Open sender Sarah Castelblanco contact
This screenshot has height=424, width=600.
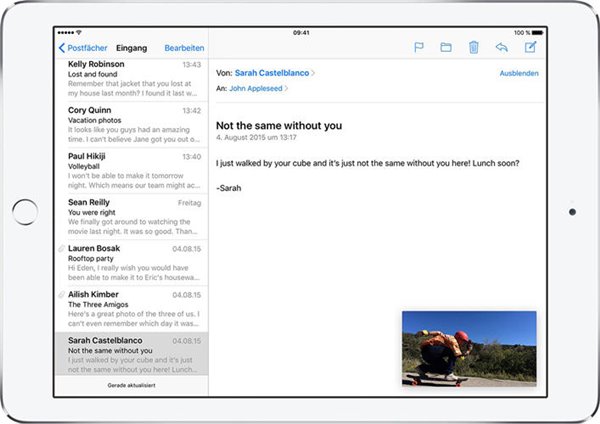(x=273, y=73)
